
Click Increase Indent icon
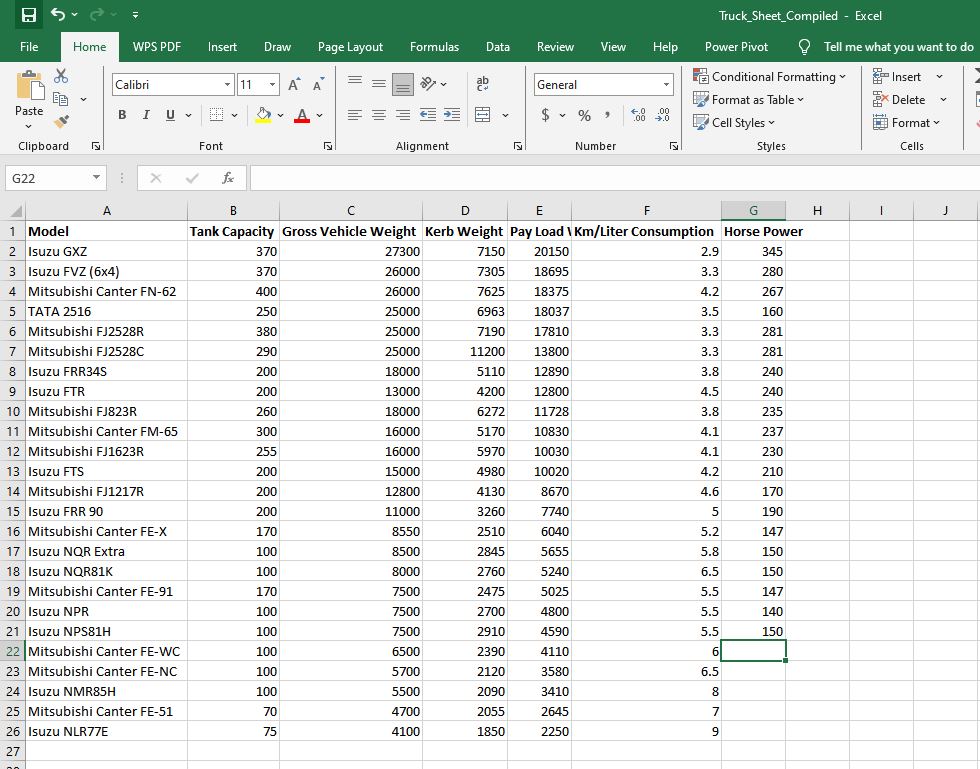[x=452, y=115]
